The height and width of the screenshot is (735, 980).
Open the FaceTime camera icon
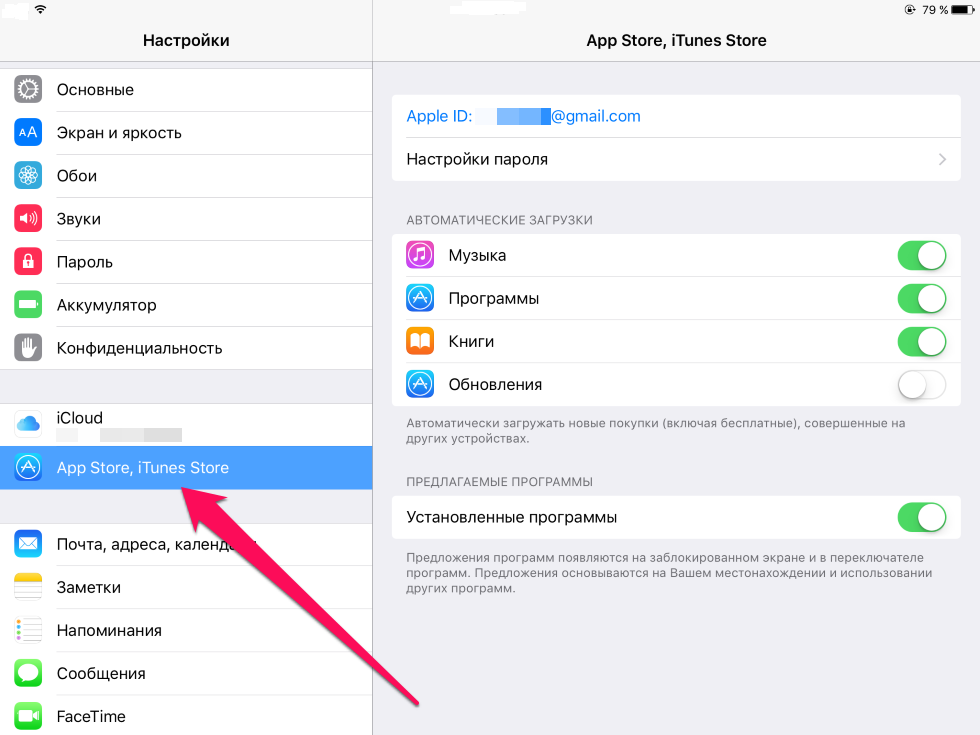pos(28,716)
